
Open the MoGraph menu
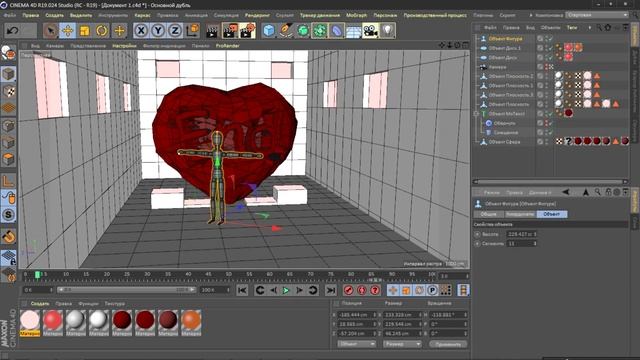point(356,15)
